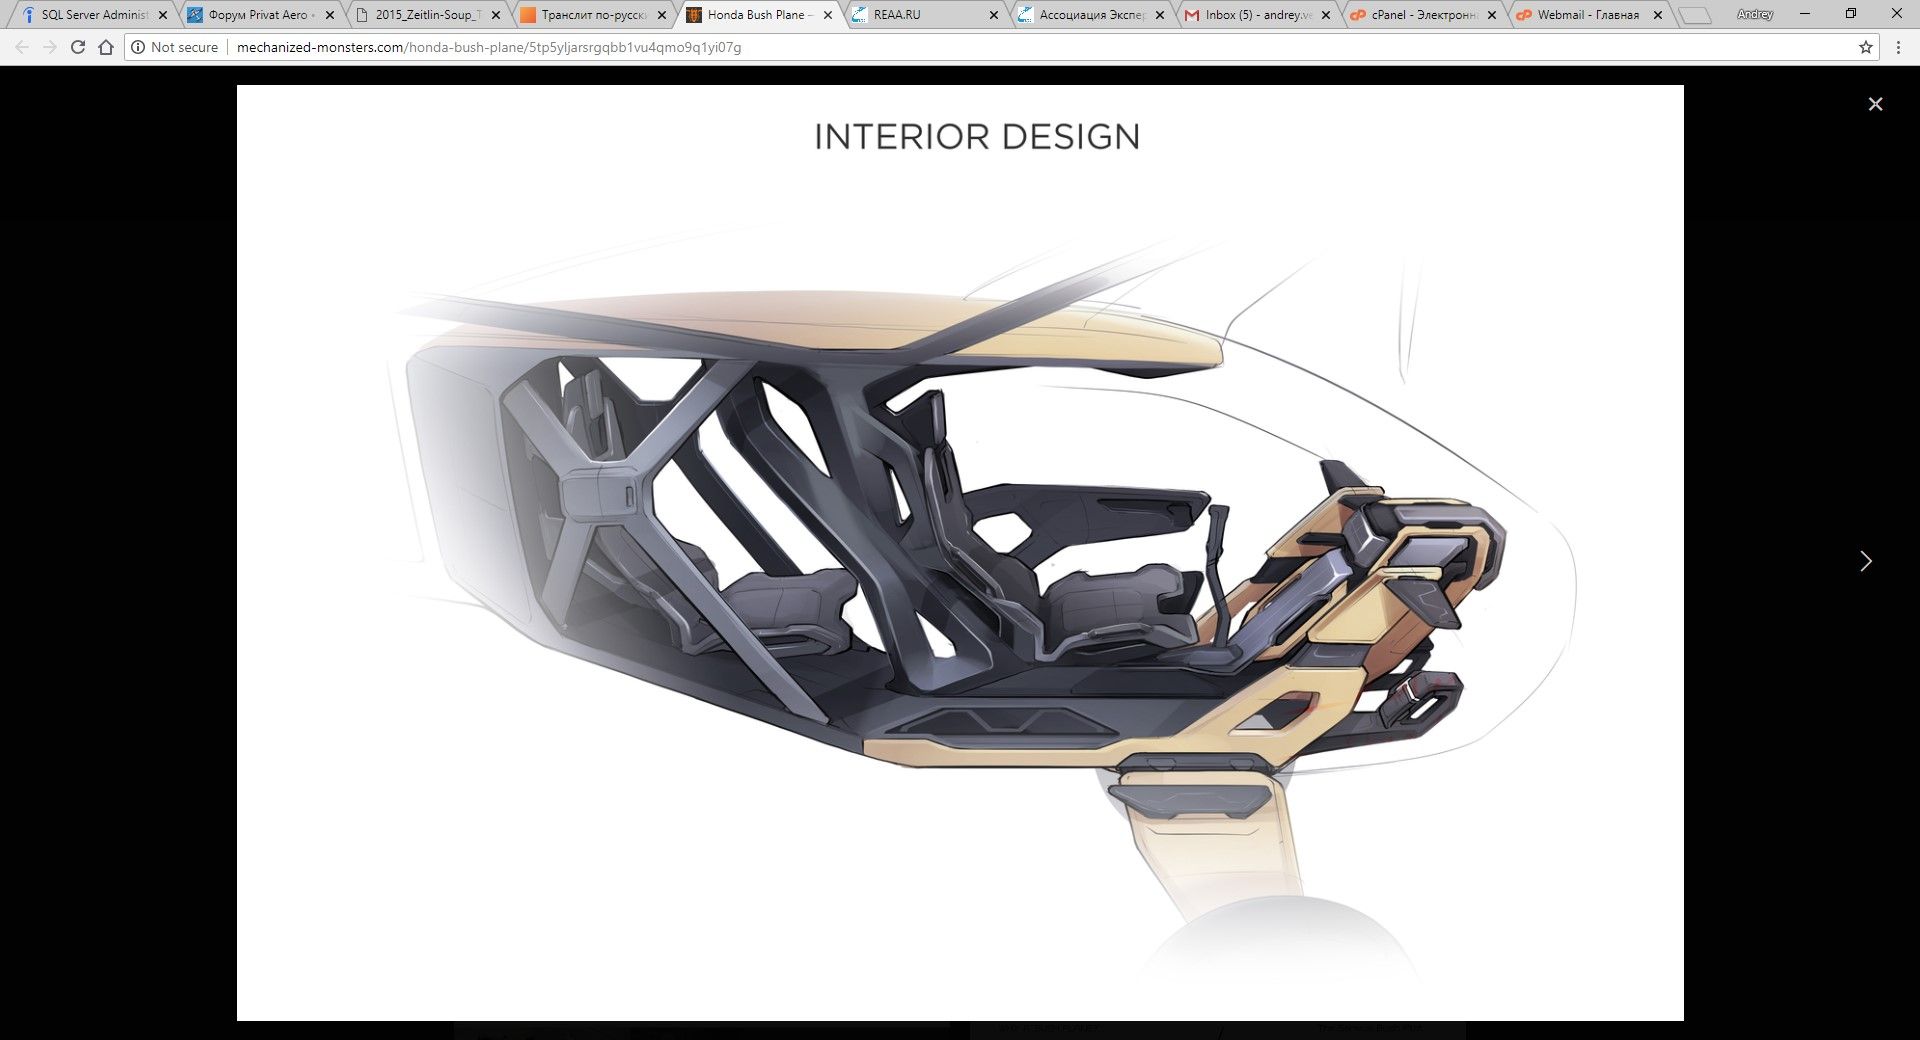Bookmark this page with the star
This screenshot has height=1040, width=1920.
pos(1865,47)
